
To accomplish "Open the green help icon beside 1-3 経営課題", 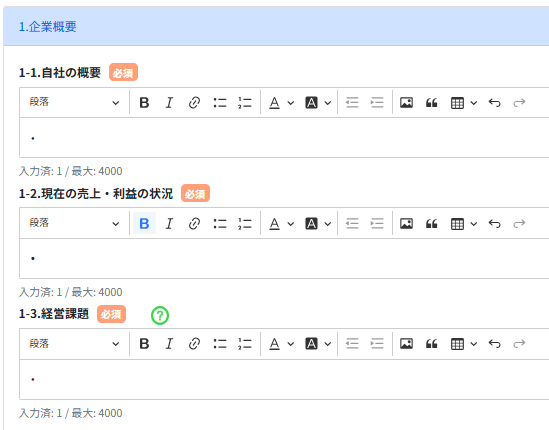I will pyautogui.click(x=160, y=315).
